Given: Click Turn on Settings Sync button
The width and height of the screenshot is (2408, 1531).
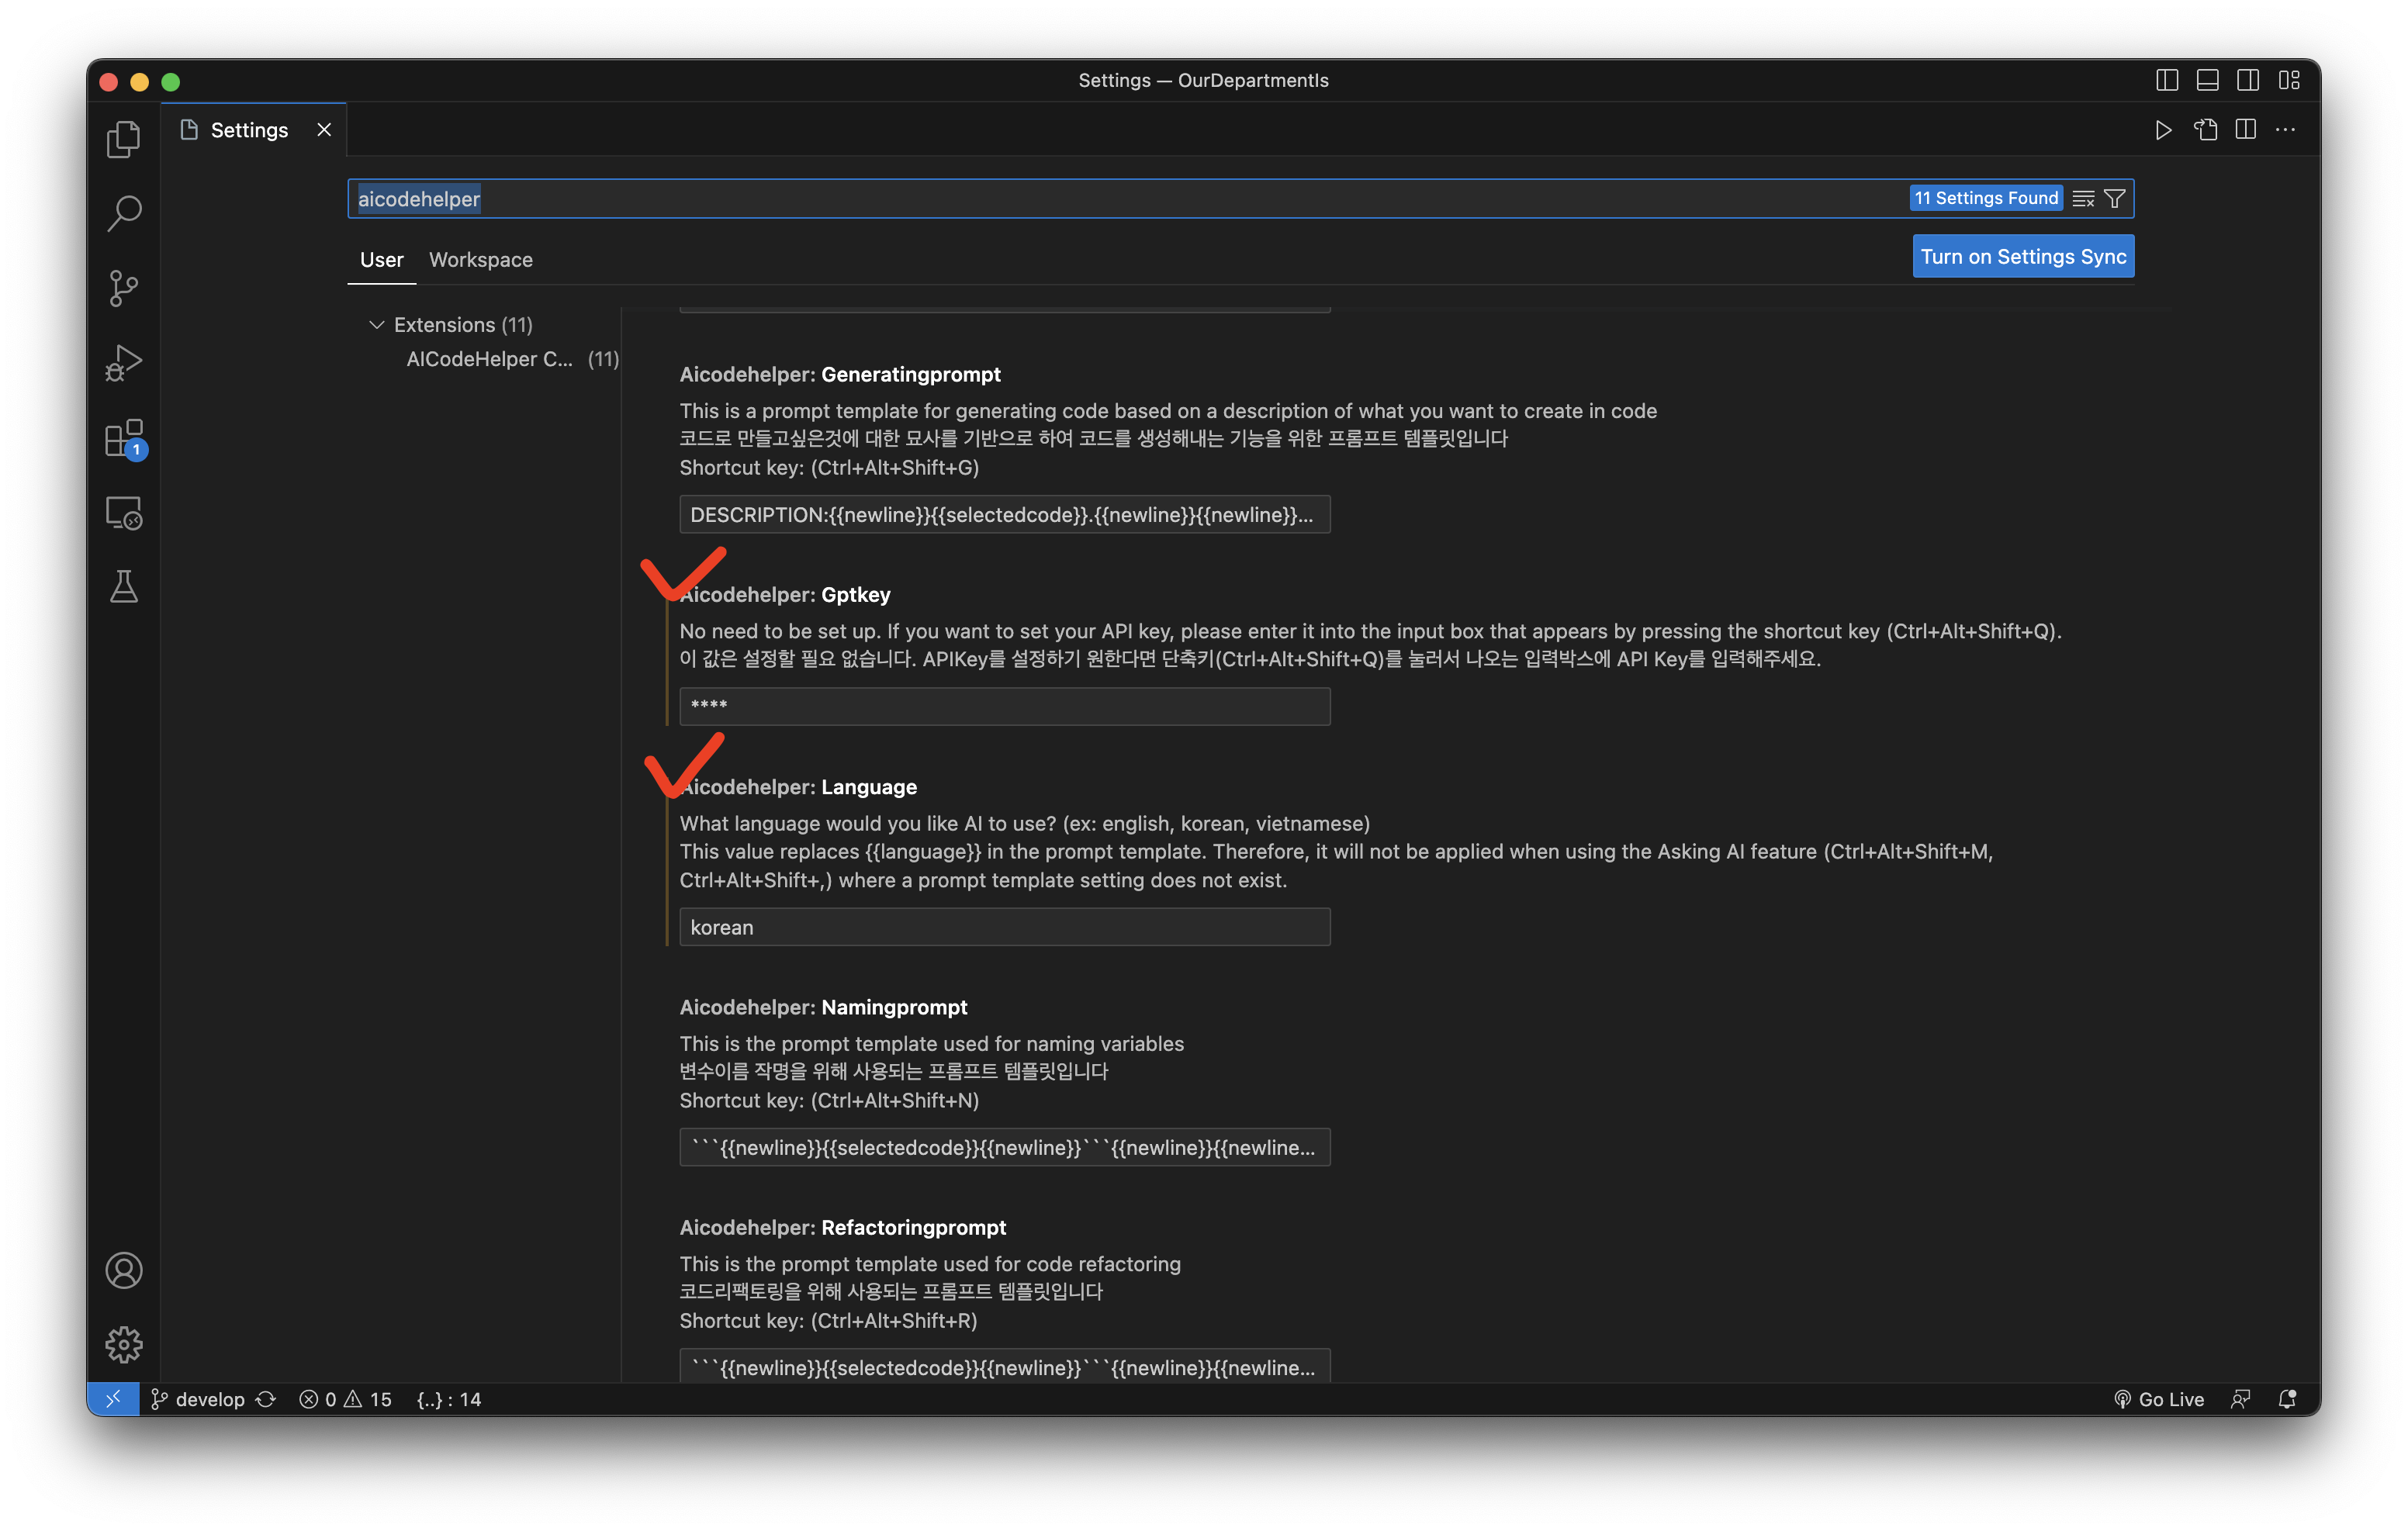Looking at the screenshot, I should pyautogui.click(x=2022, y=257).
